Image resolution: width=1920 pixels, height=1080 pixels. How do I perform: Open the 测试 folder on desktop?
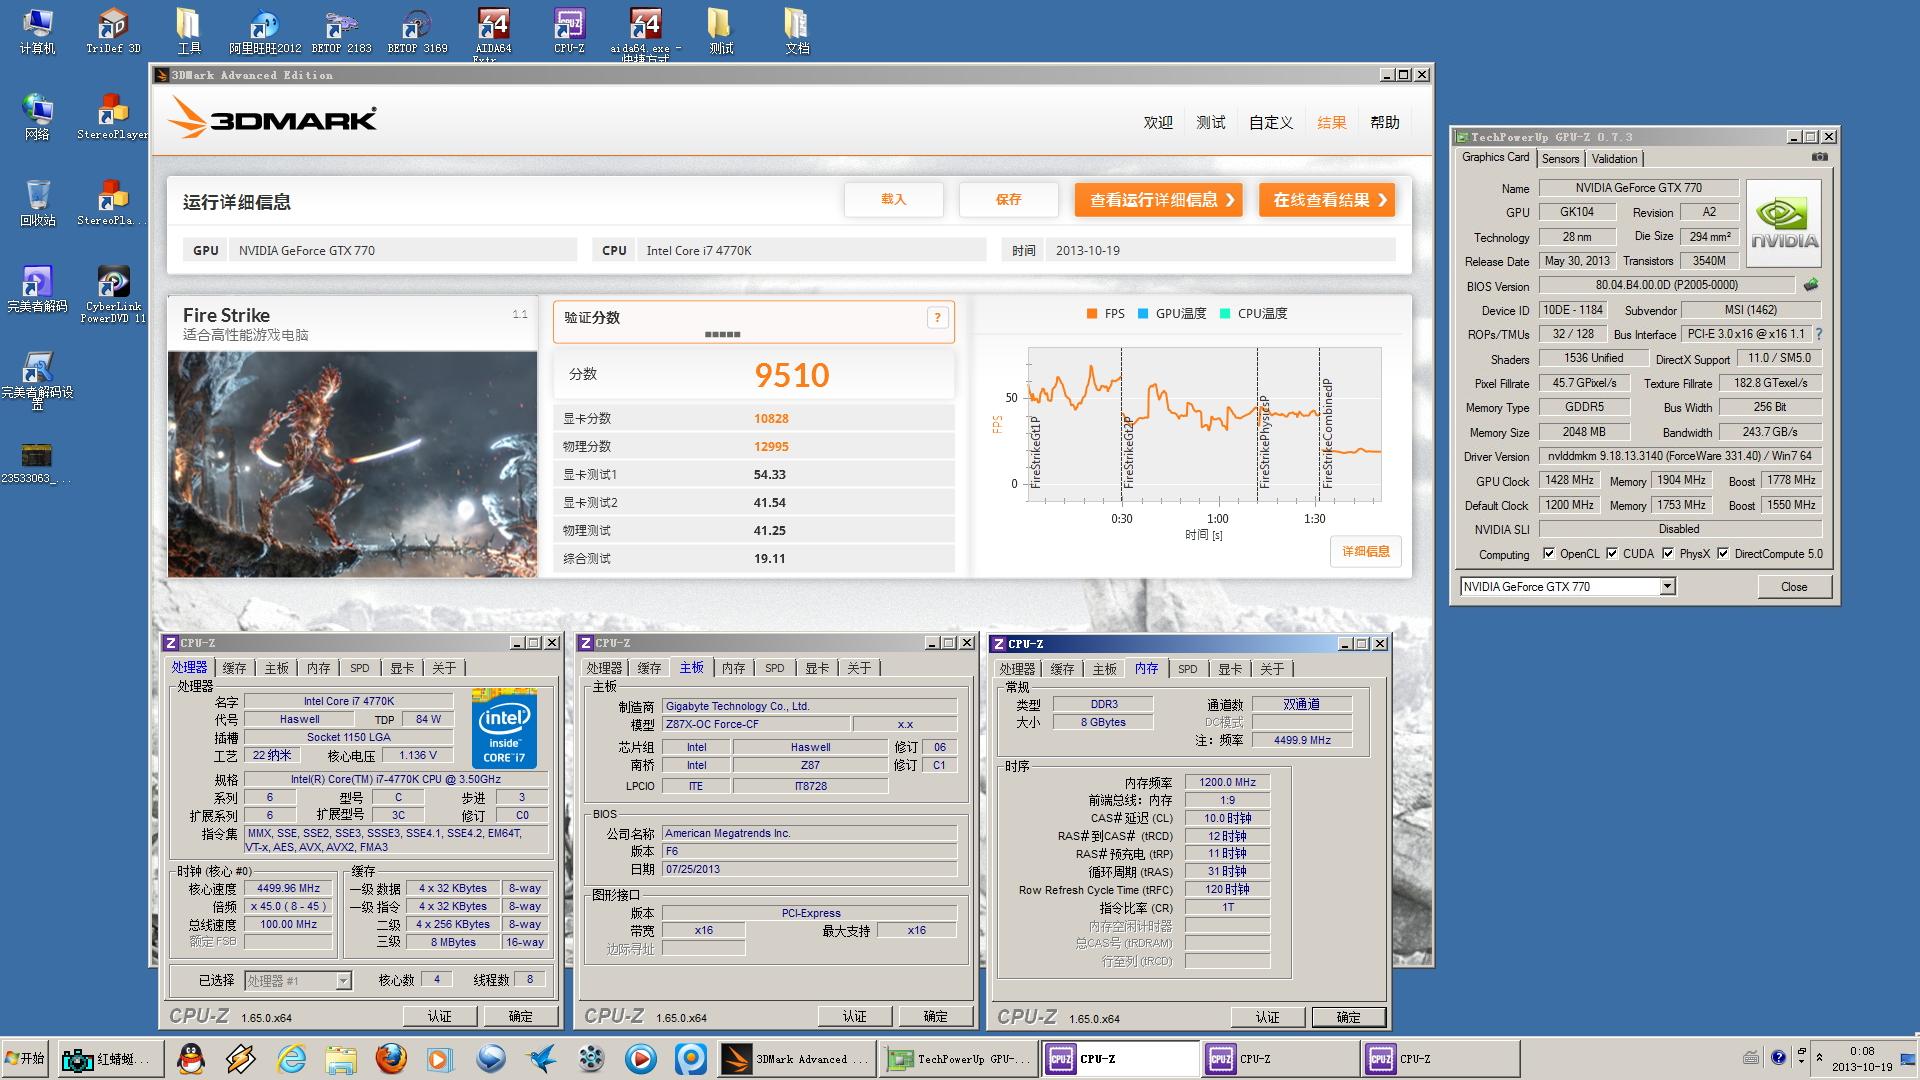click(x=720, y=30)
